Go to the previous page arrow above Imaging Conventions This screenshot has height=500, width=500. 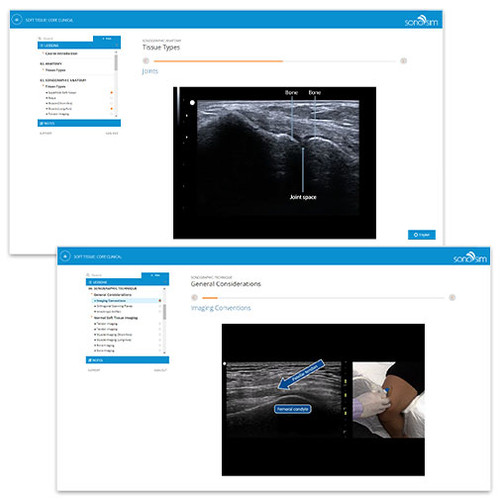pyautogui.click(x=194, y=298)
